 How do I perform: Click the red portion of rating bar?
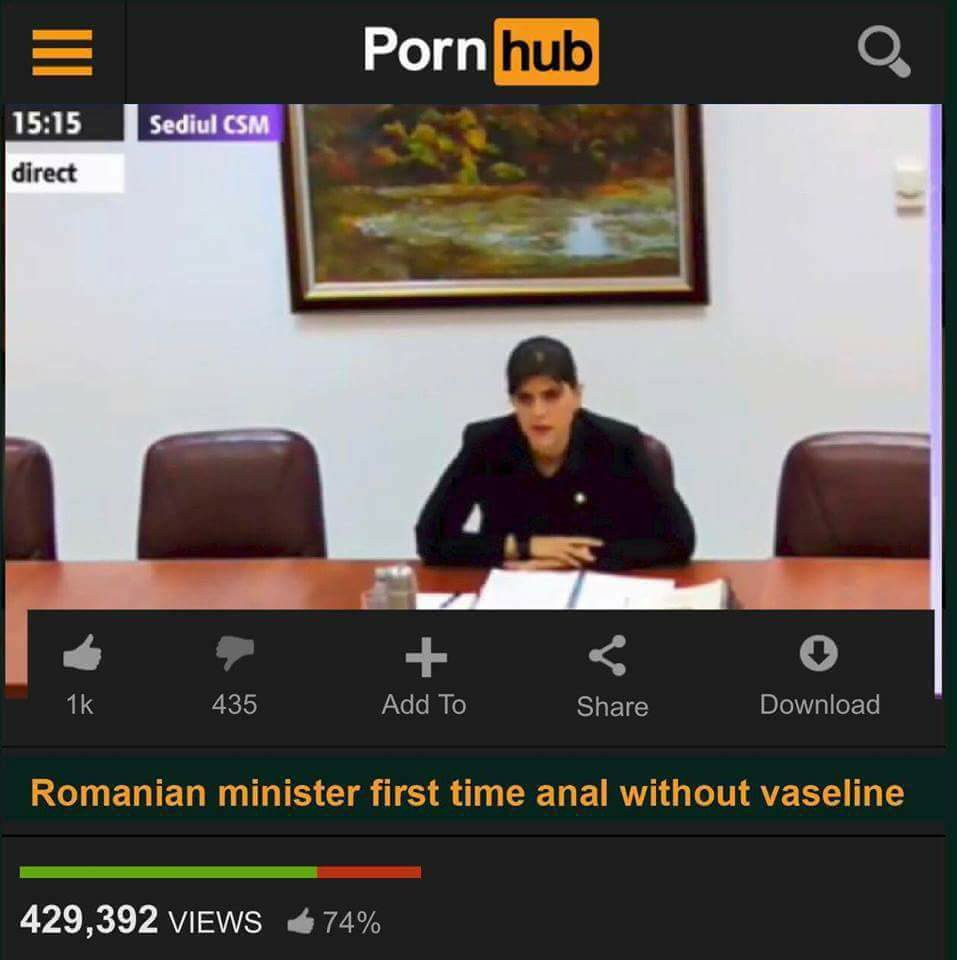[x=369, y=872]
